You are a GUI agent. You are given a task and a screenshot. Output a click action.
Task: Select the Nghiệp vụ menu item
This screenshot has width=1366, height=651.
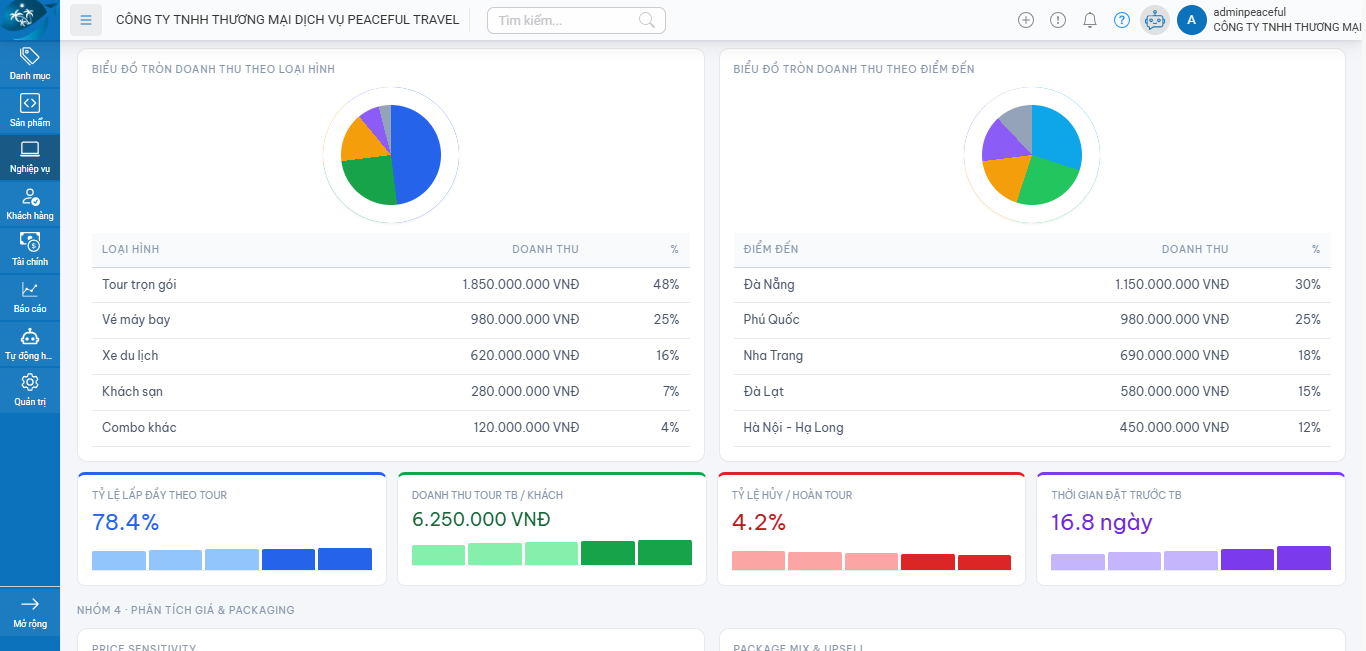click(30, 157)
